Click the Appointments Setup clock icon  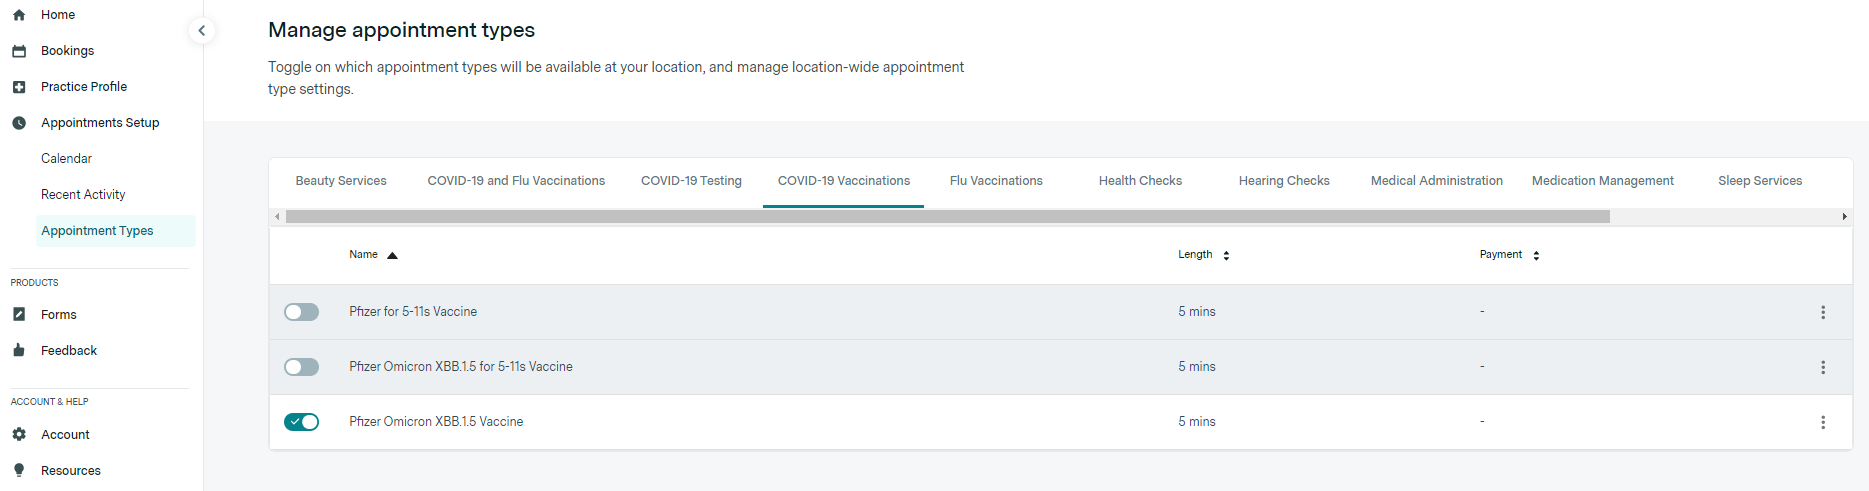coord(19,123)
